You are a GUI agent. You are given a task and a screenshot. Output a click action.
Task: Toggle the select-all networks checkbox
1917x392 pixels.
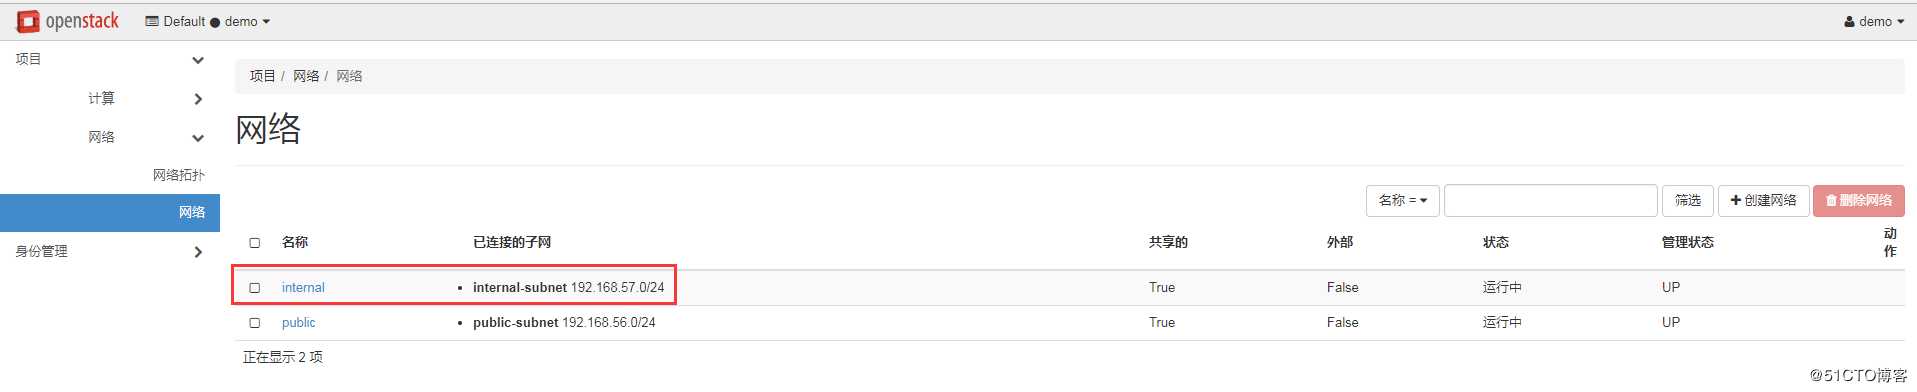pyautogui.click(x=254, y=242)
